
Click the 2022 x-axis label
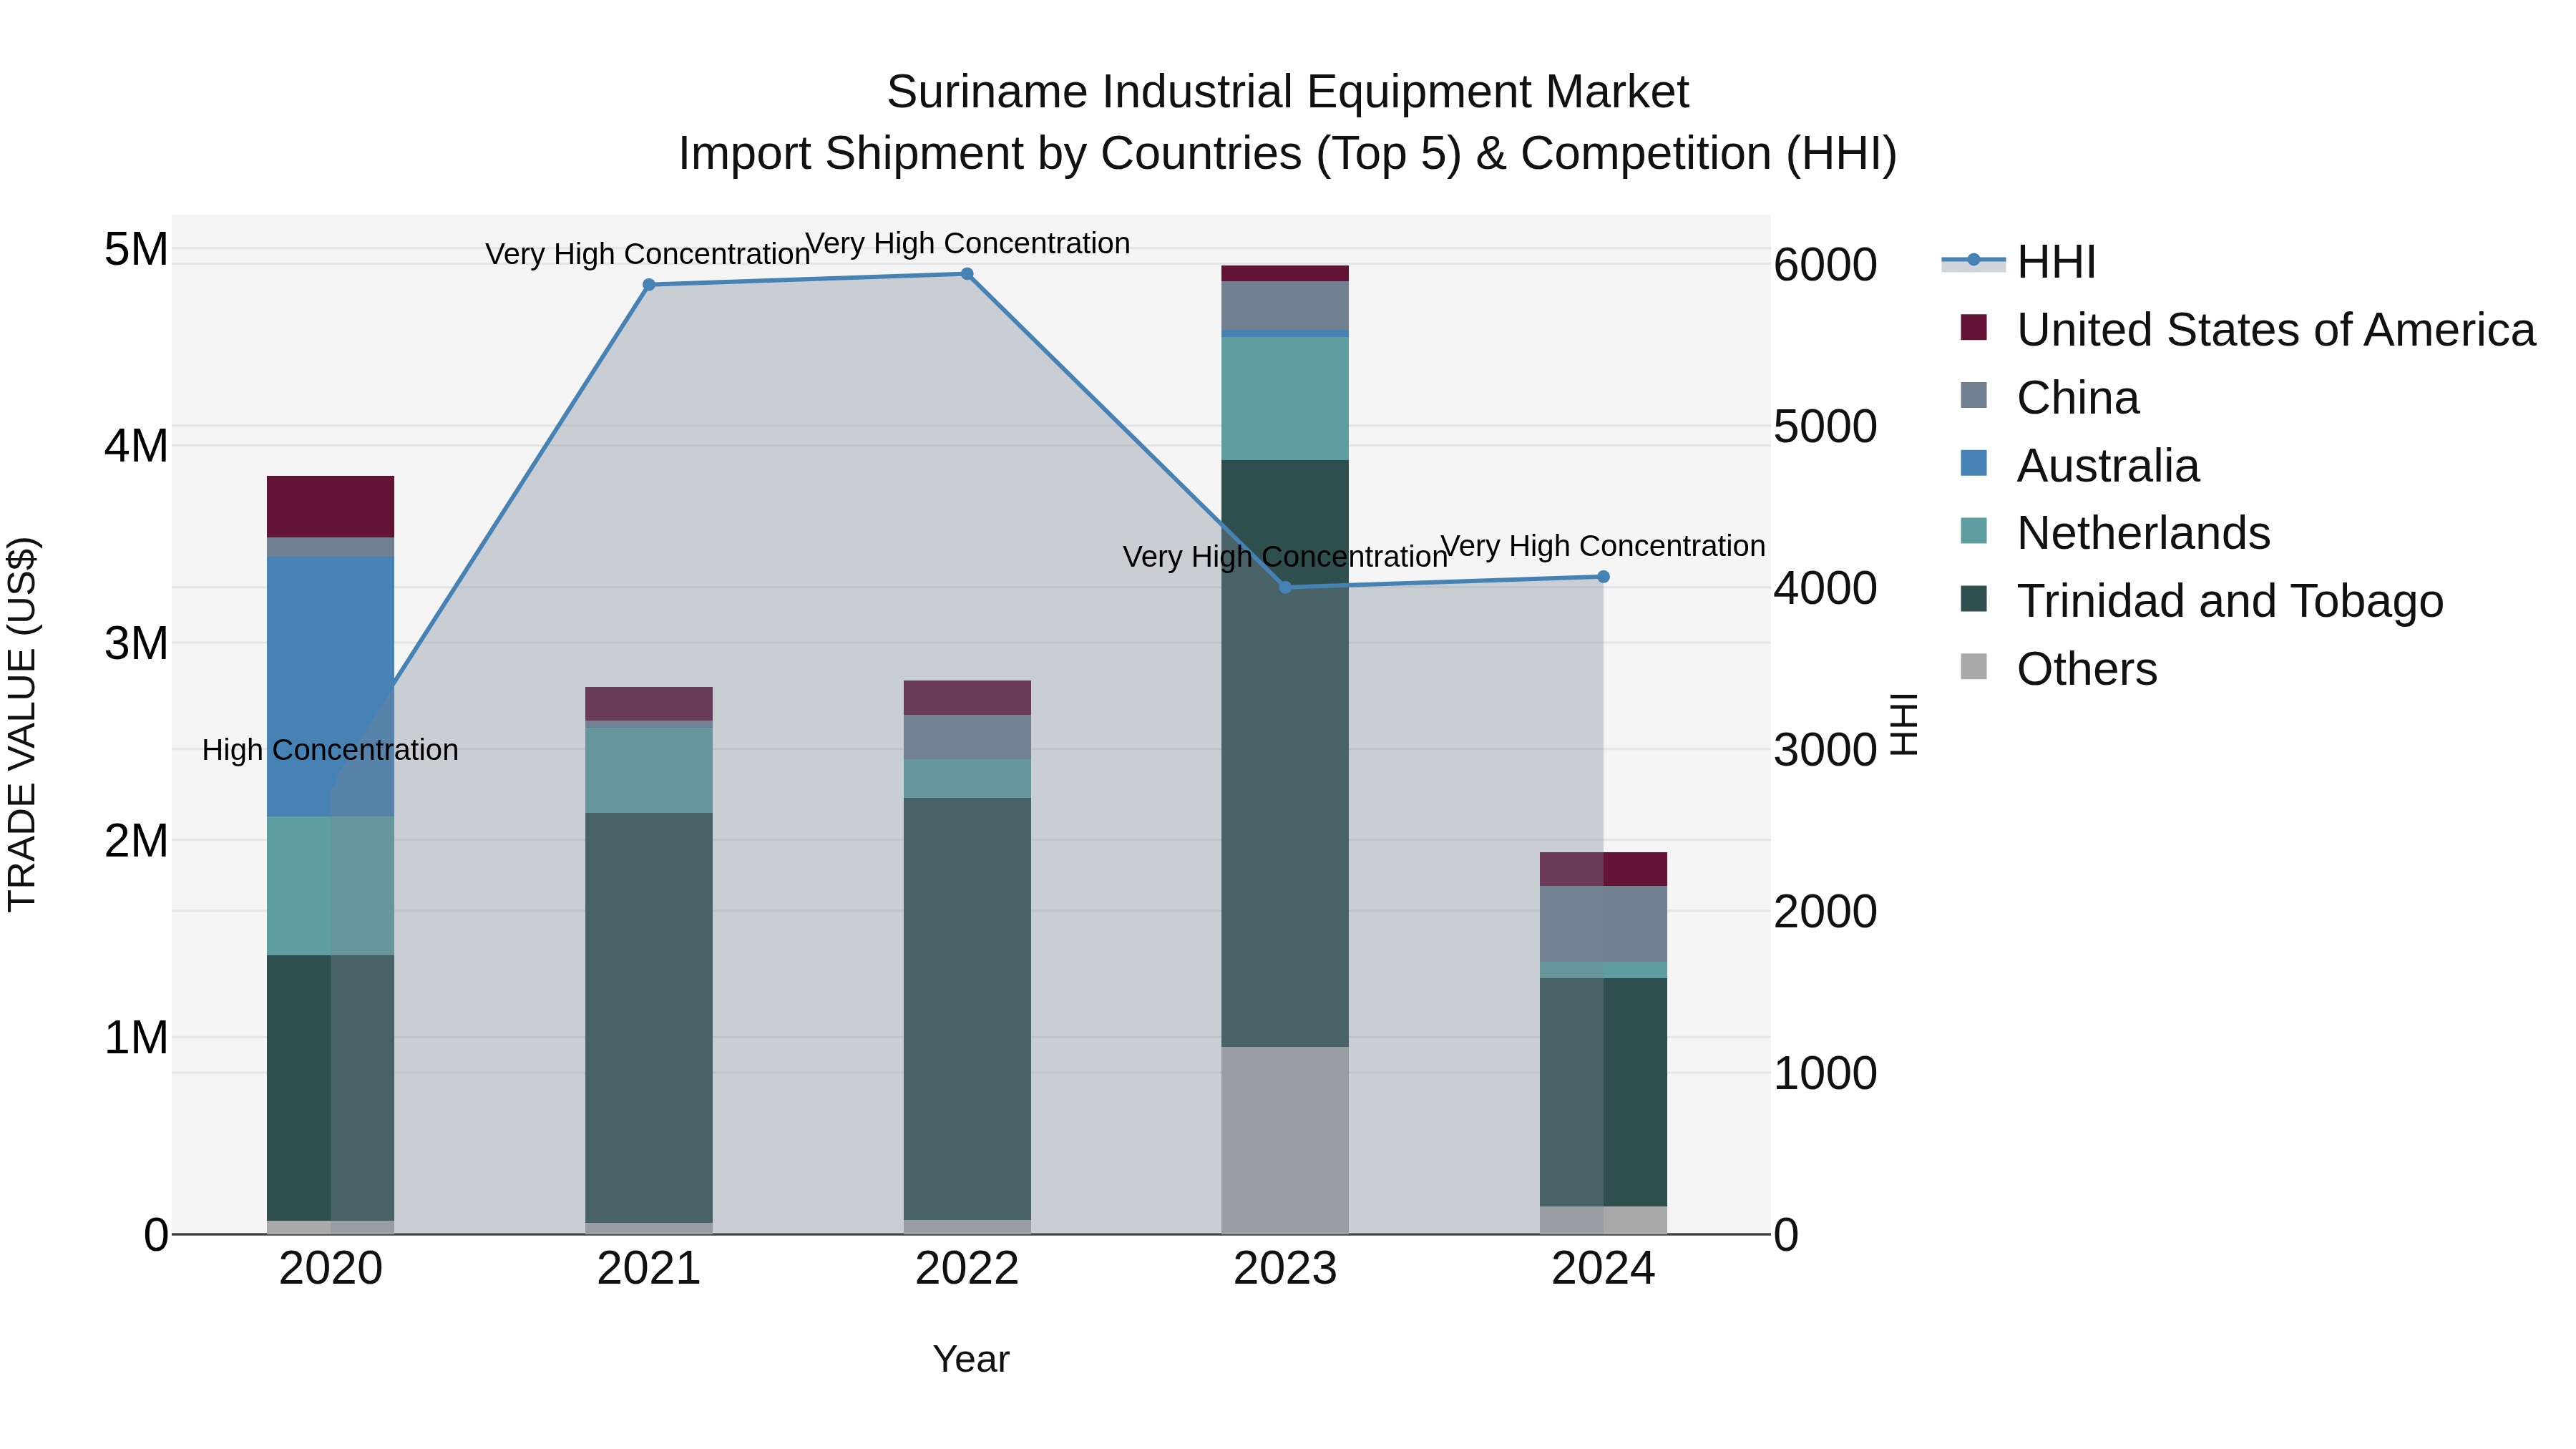tap(967, 1269)
